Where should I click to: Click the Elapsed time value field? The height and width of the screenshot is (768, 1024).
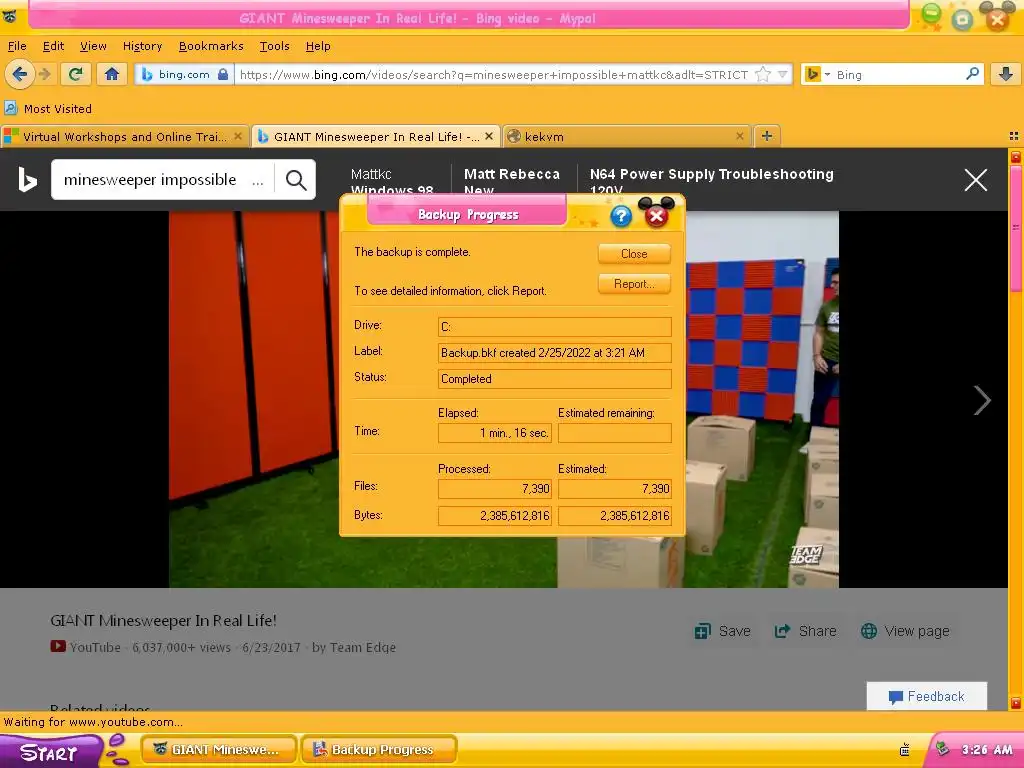pos(495,433)
